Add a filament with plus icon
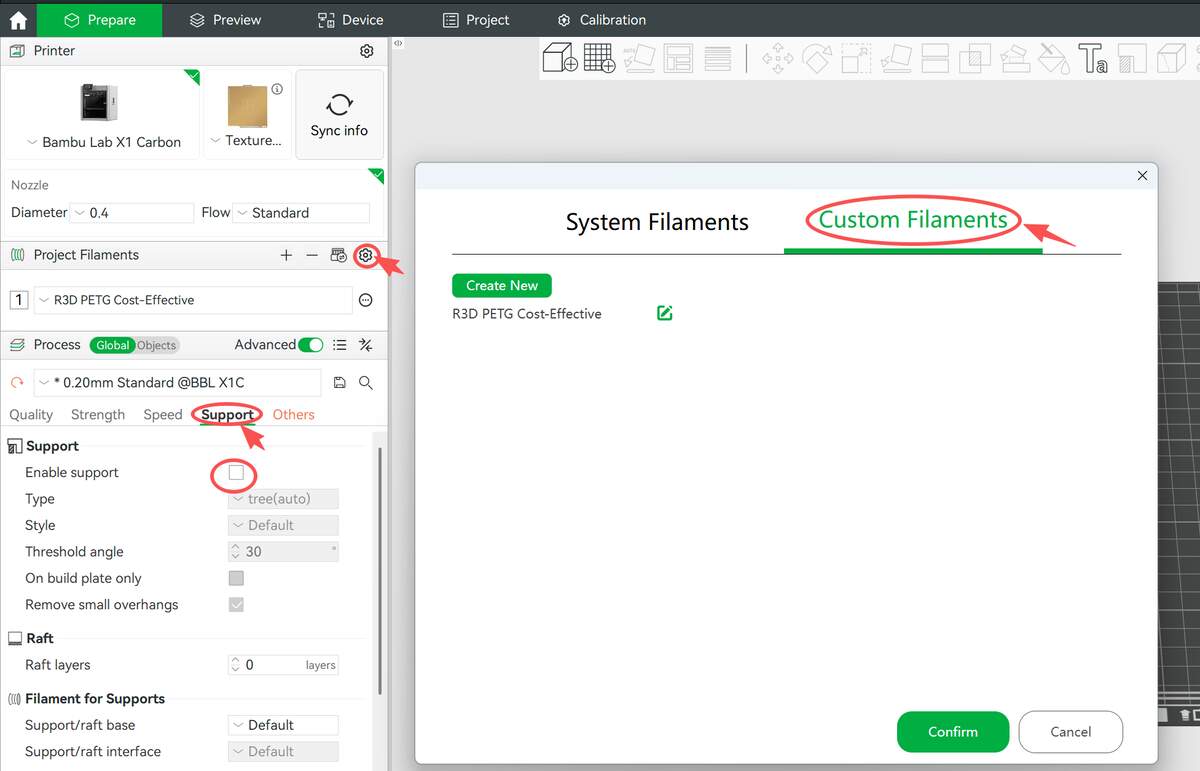The height and width of the screenshot is (771, 1200). tap(286, 255)
